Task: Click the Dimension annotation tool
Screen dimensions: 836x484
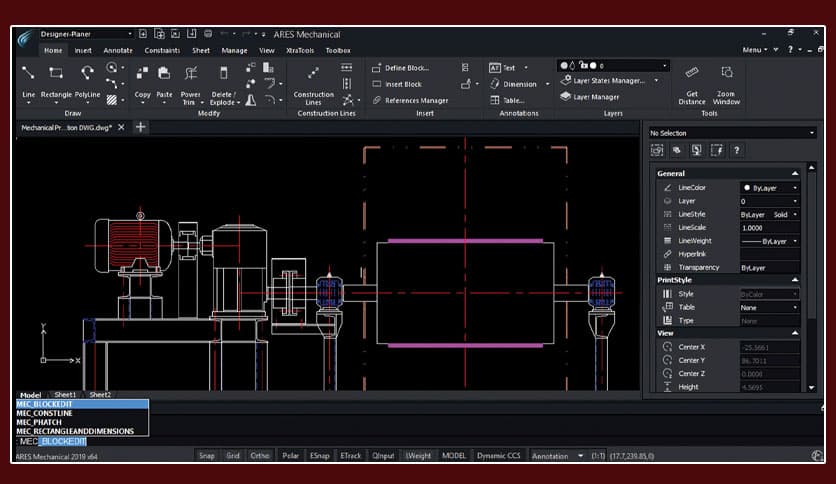Action: [x=513, y=84]
